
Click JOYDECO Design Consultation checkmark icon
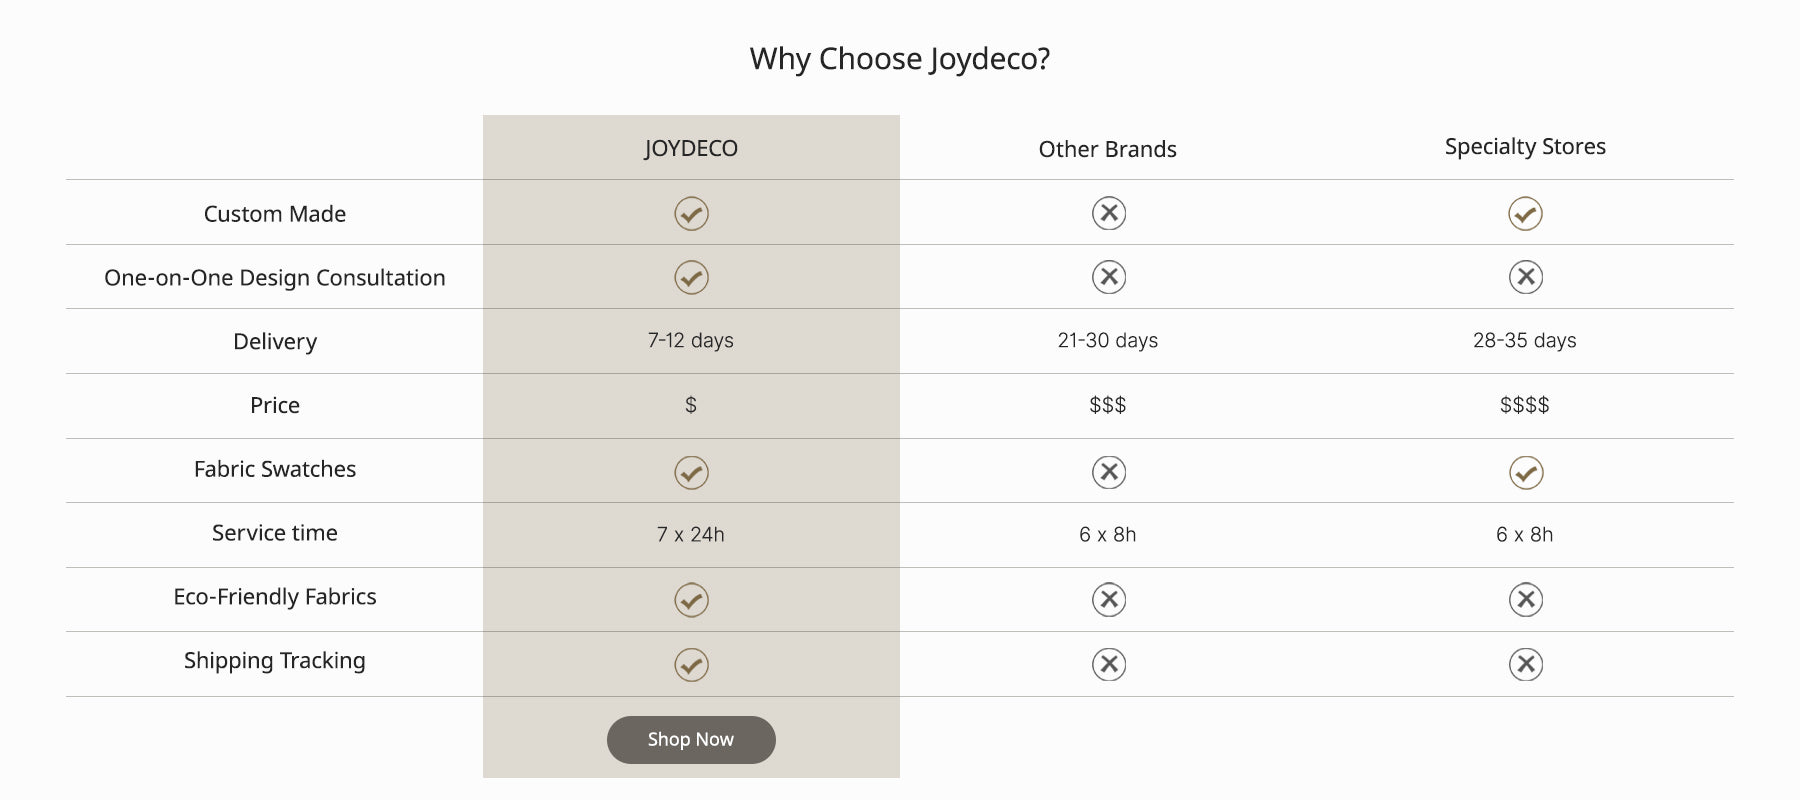[x=691, y=277]
